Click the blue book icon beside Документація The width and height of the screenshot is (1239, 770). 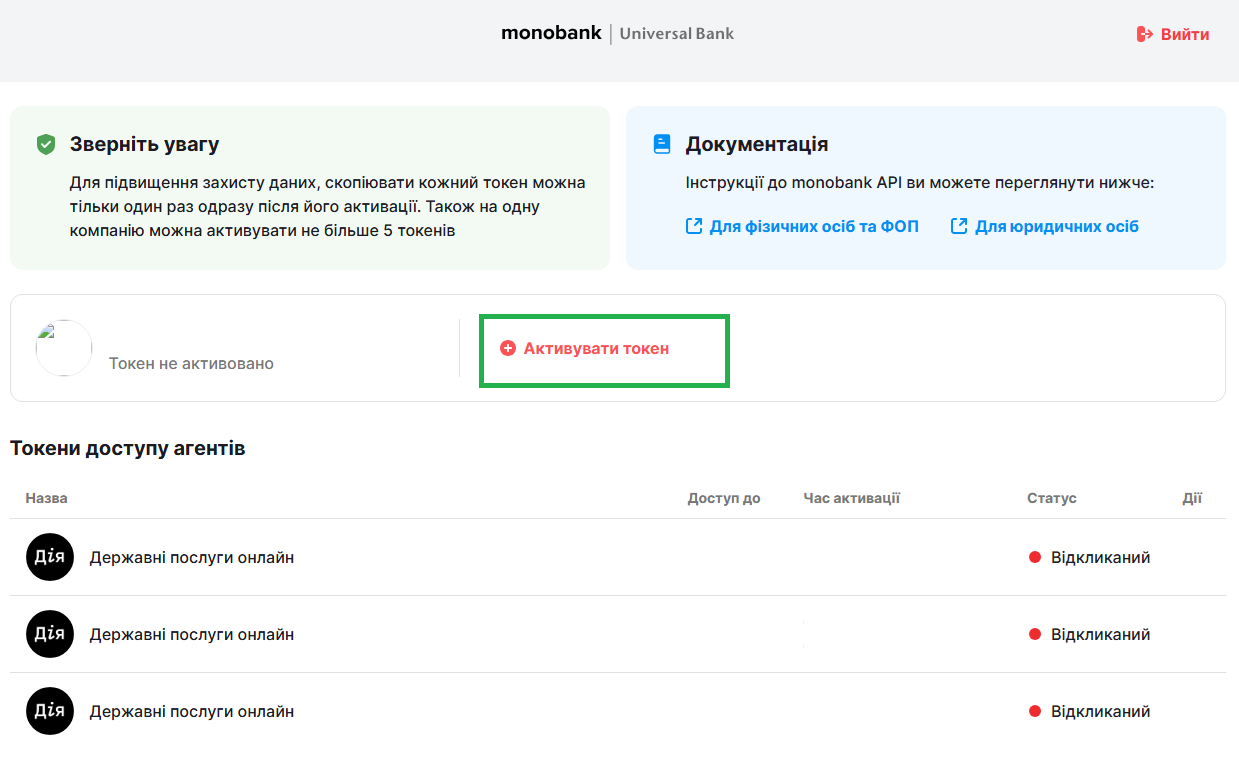click(x=661, y=143)
